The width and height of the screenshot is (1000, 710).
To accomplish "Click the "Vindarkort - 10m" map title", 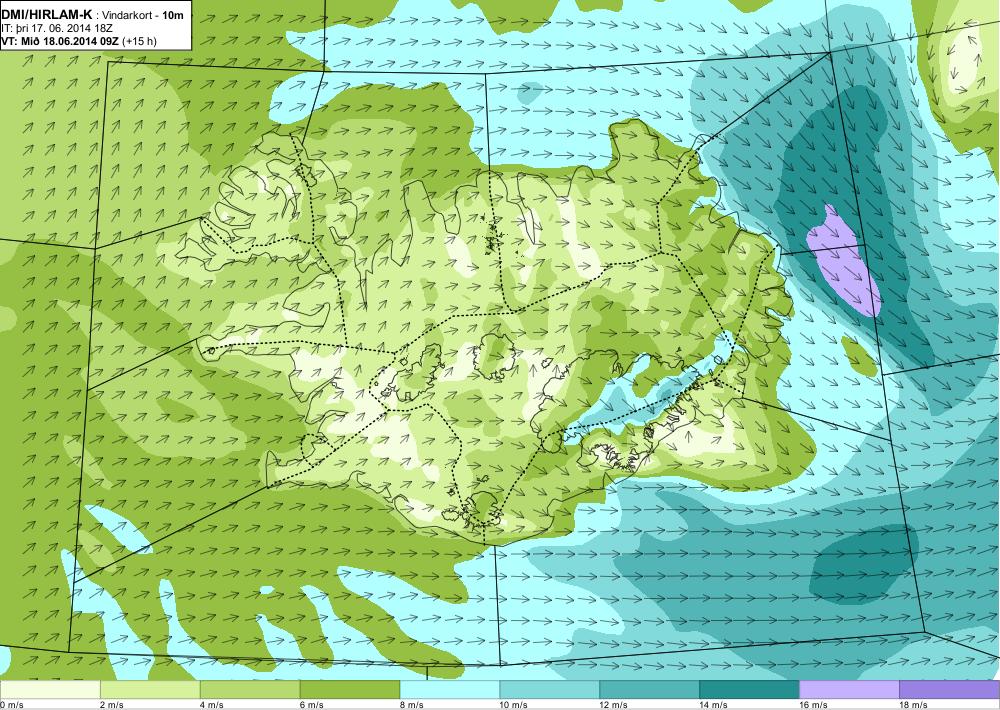I will pyautogui.click(x=143, y=15).
